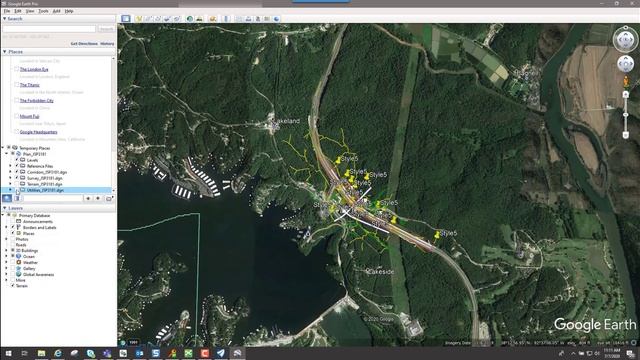Enable the Roads layer checkbox
The height and width of the screenshot is (360, 640).
click(13, 245)
